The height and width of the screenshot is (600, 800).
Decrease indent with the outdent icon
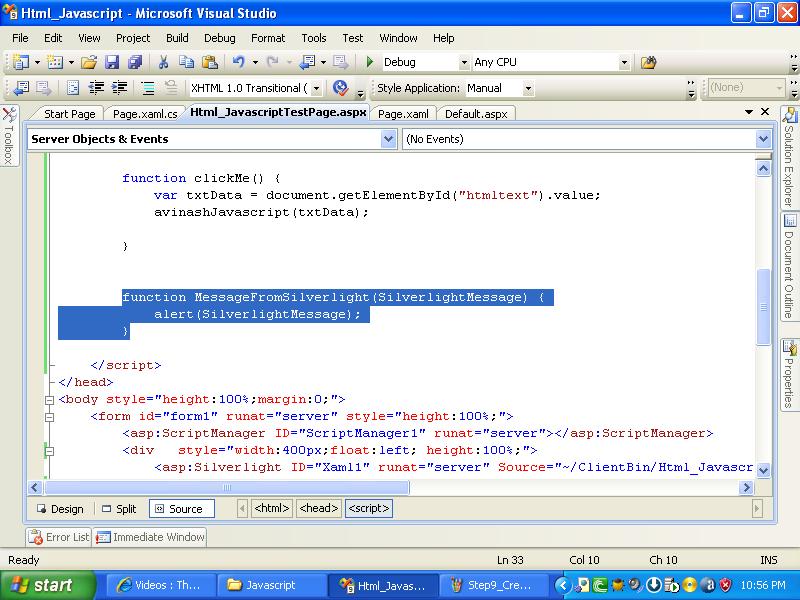(x=96, y=88)
